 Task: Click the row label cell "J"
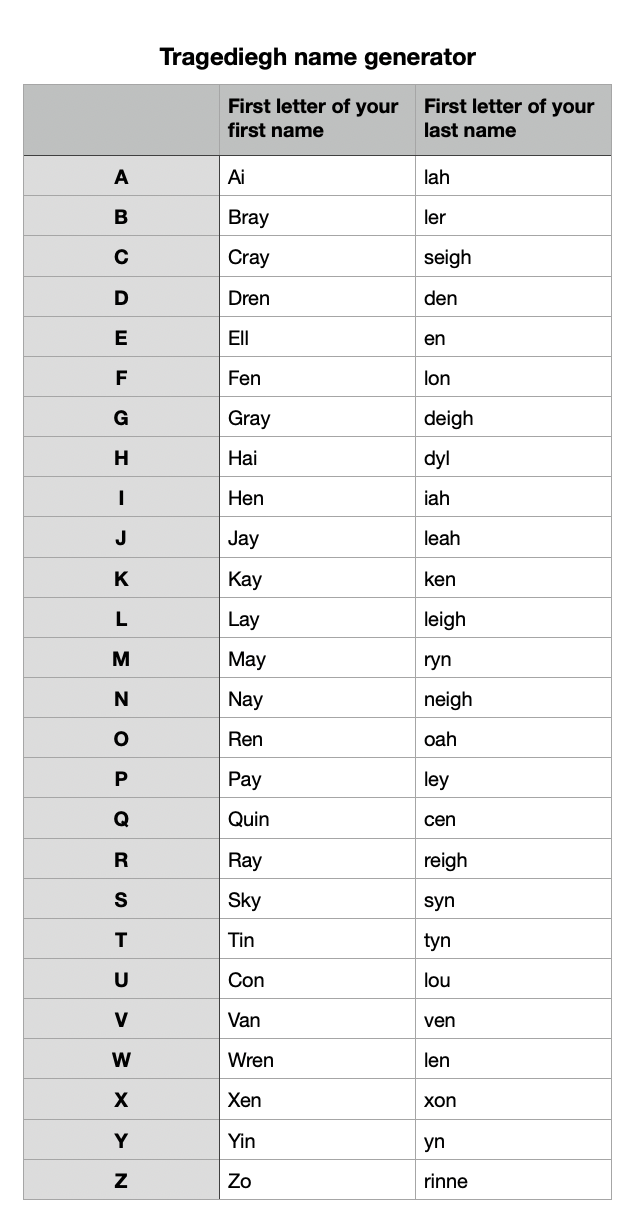point(121,538)
